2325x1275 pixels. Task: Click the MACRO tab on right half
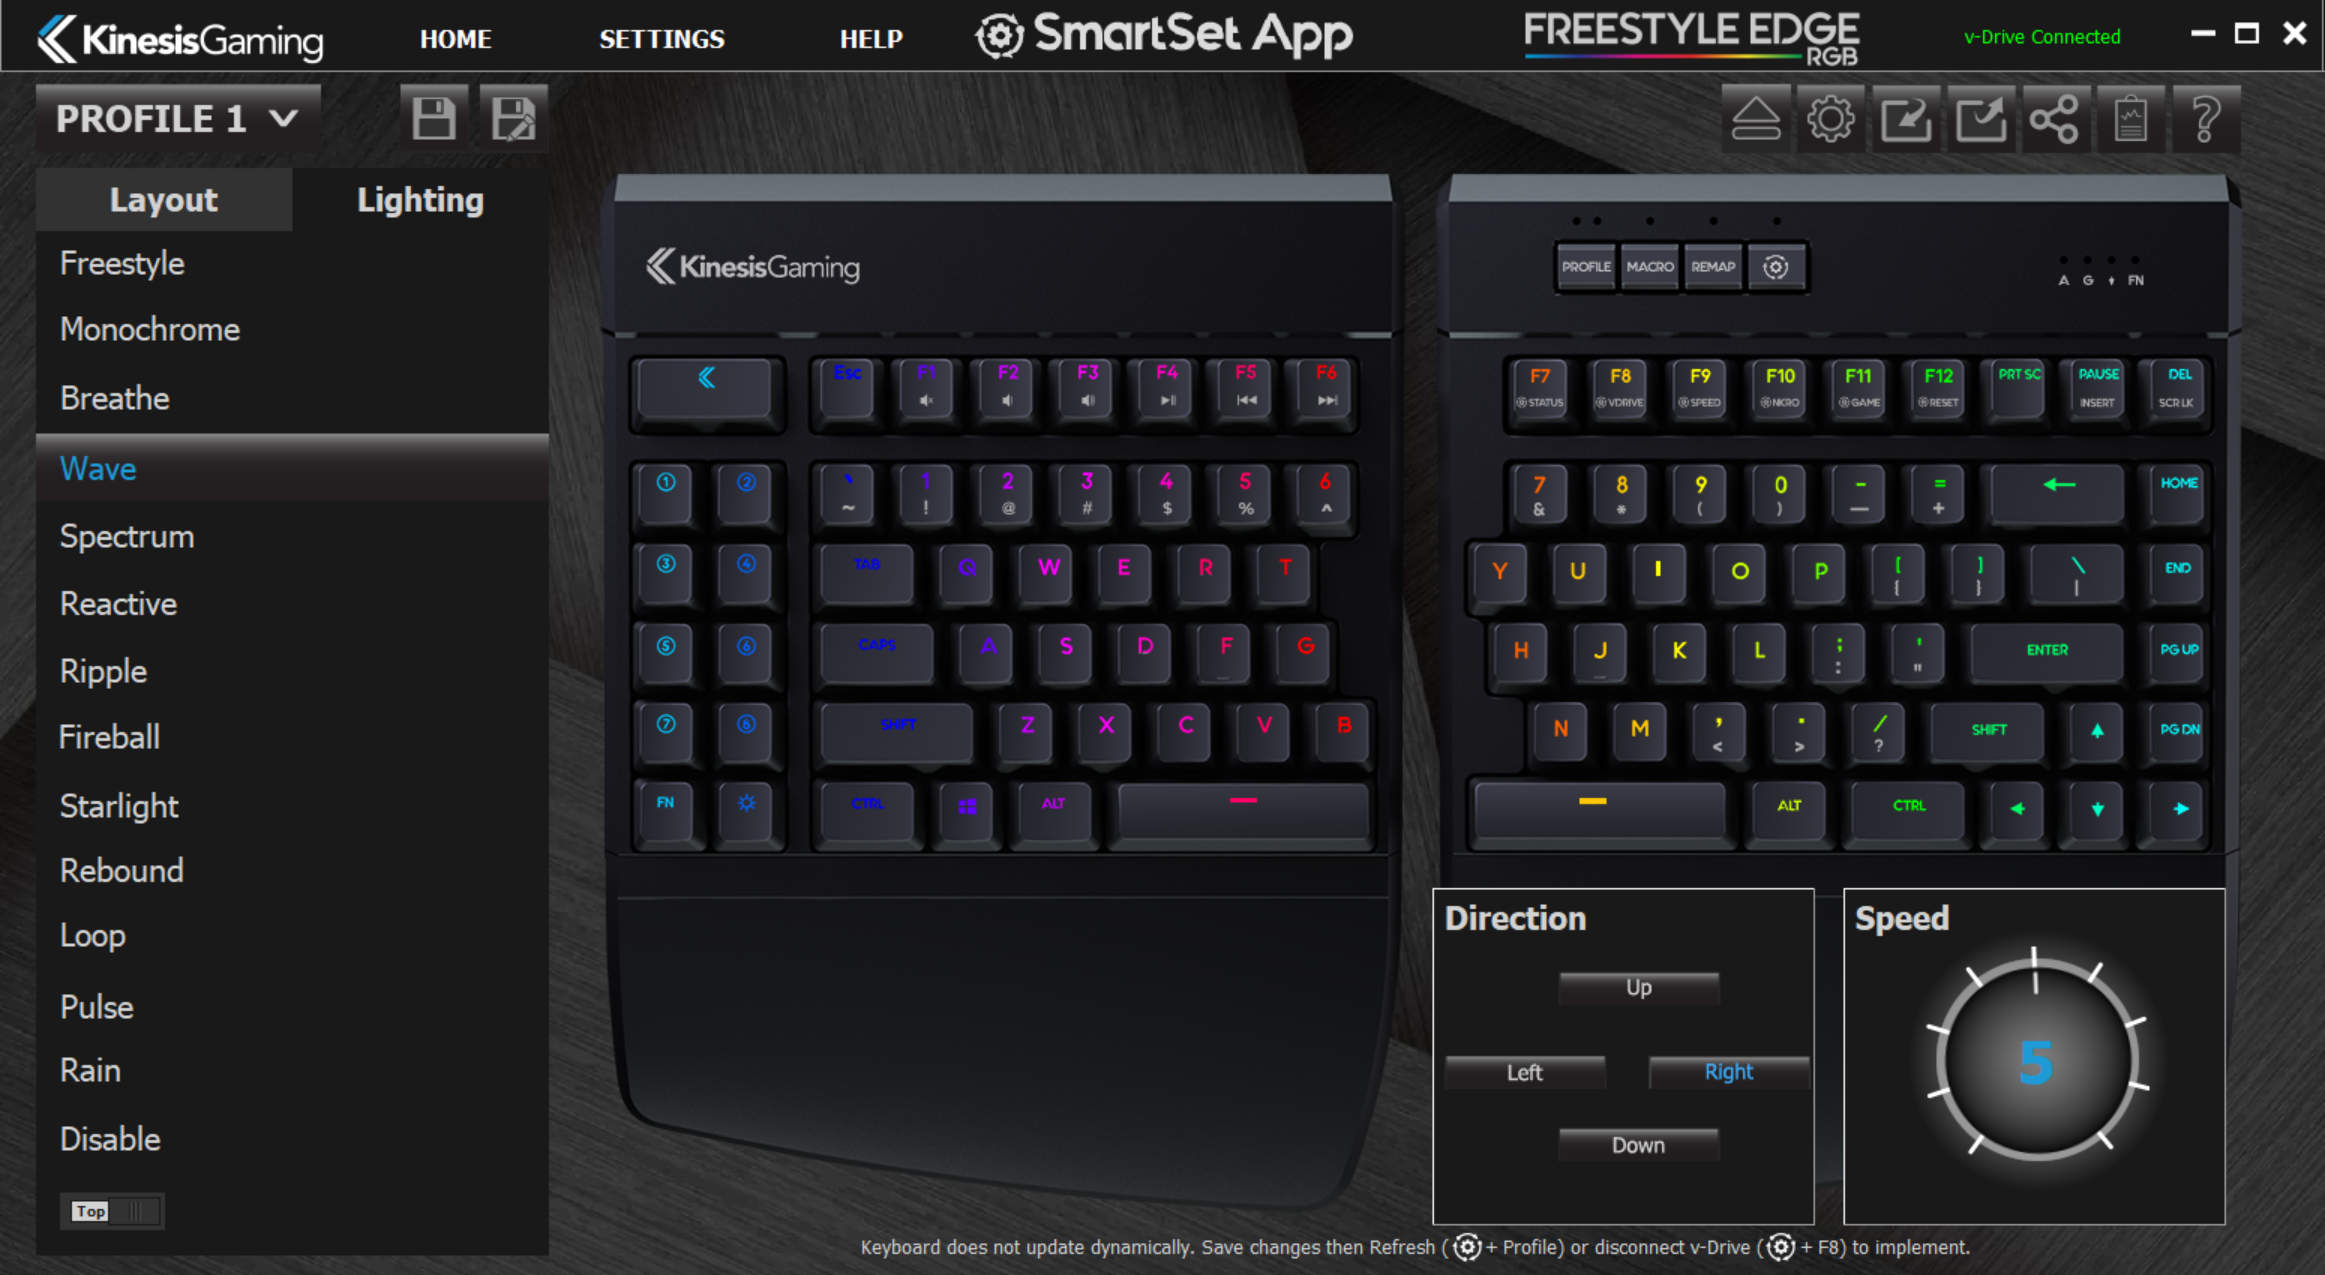1650,265
